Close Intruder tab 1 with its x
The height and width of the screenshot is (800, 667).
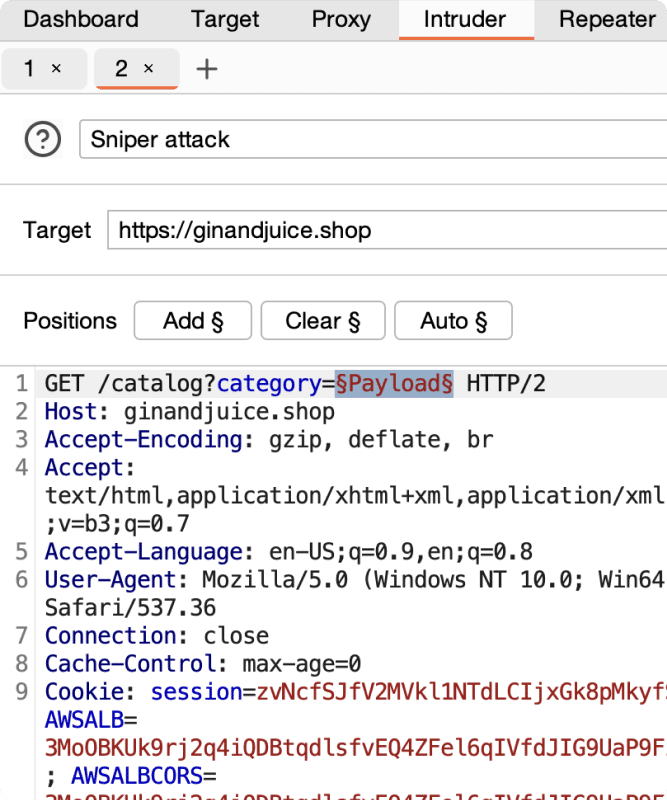click(56, 68)
